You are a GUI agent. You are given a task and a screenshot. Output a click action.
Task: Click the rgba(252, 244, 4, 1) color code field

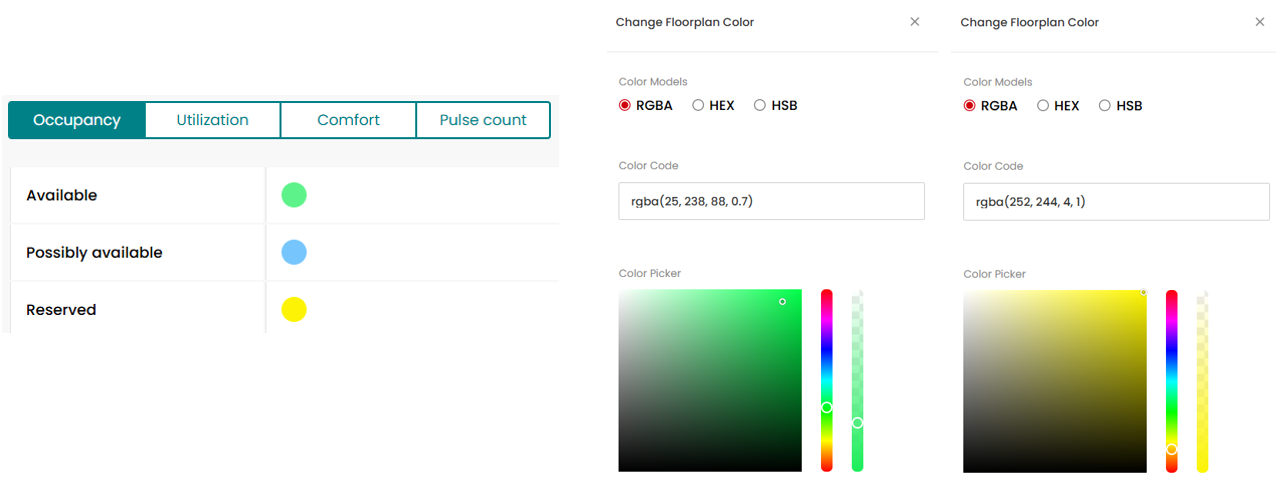1116,201
